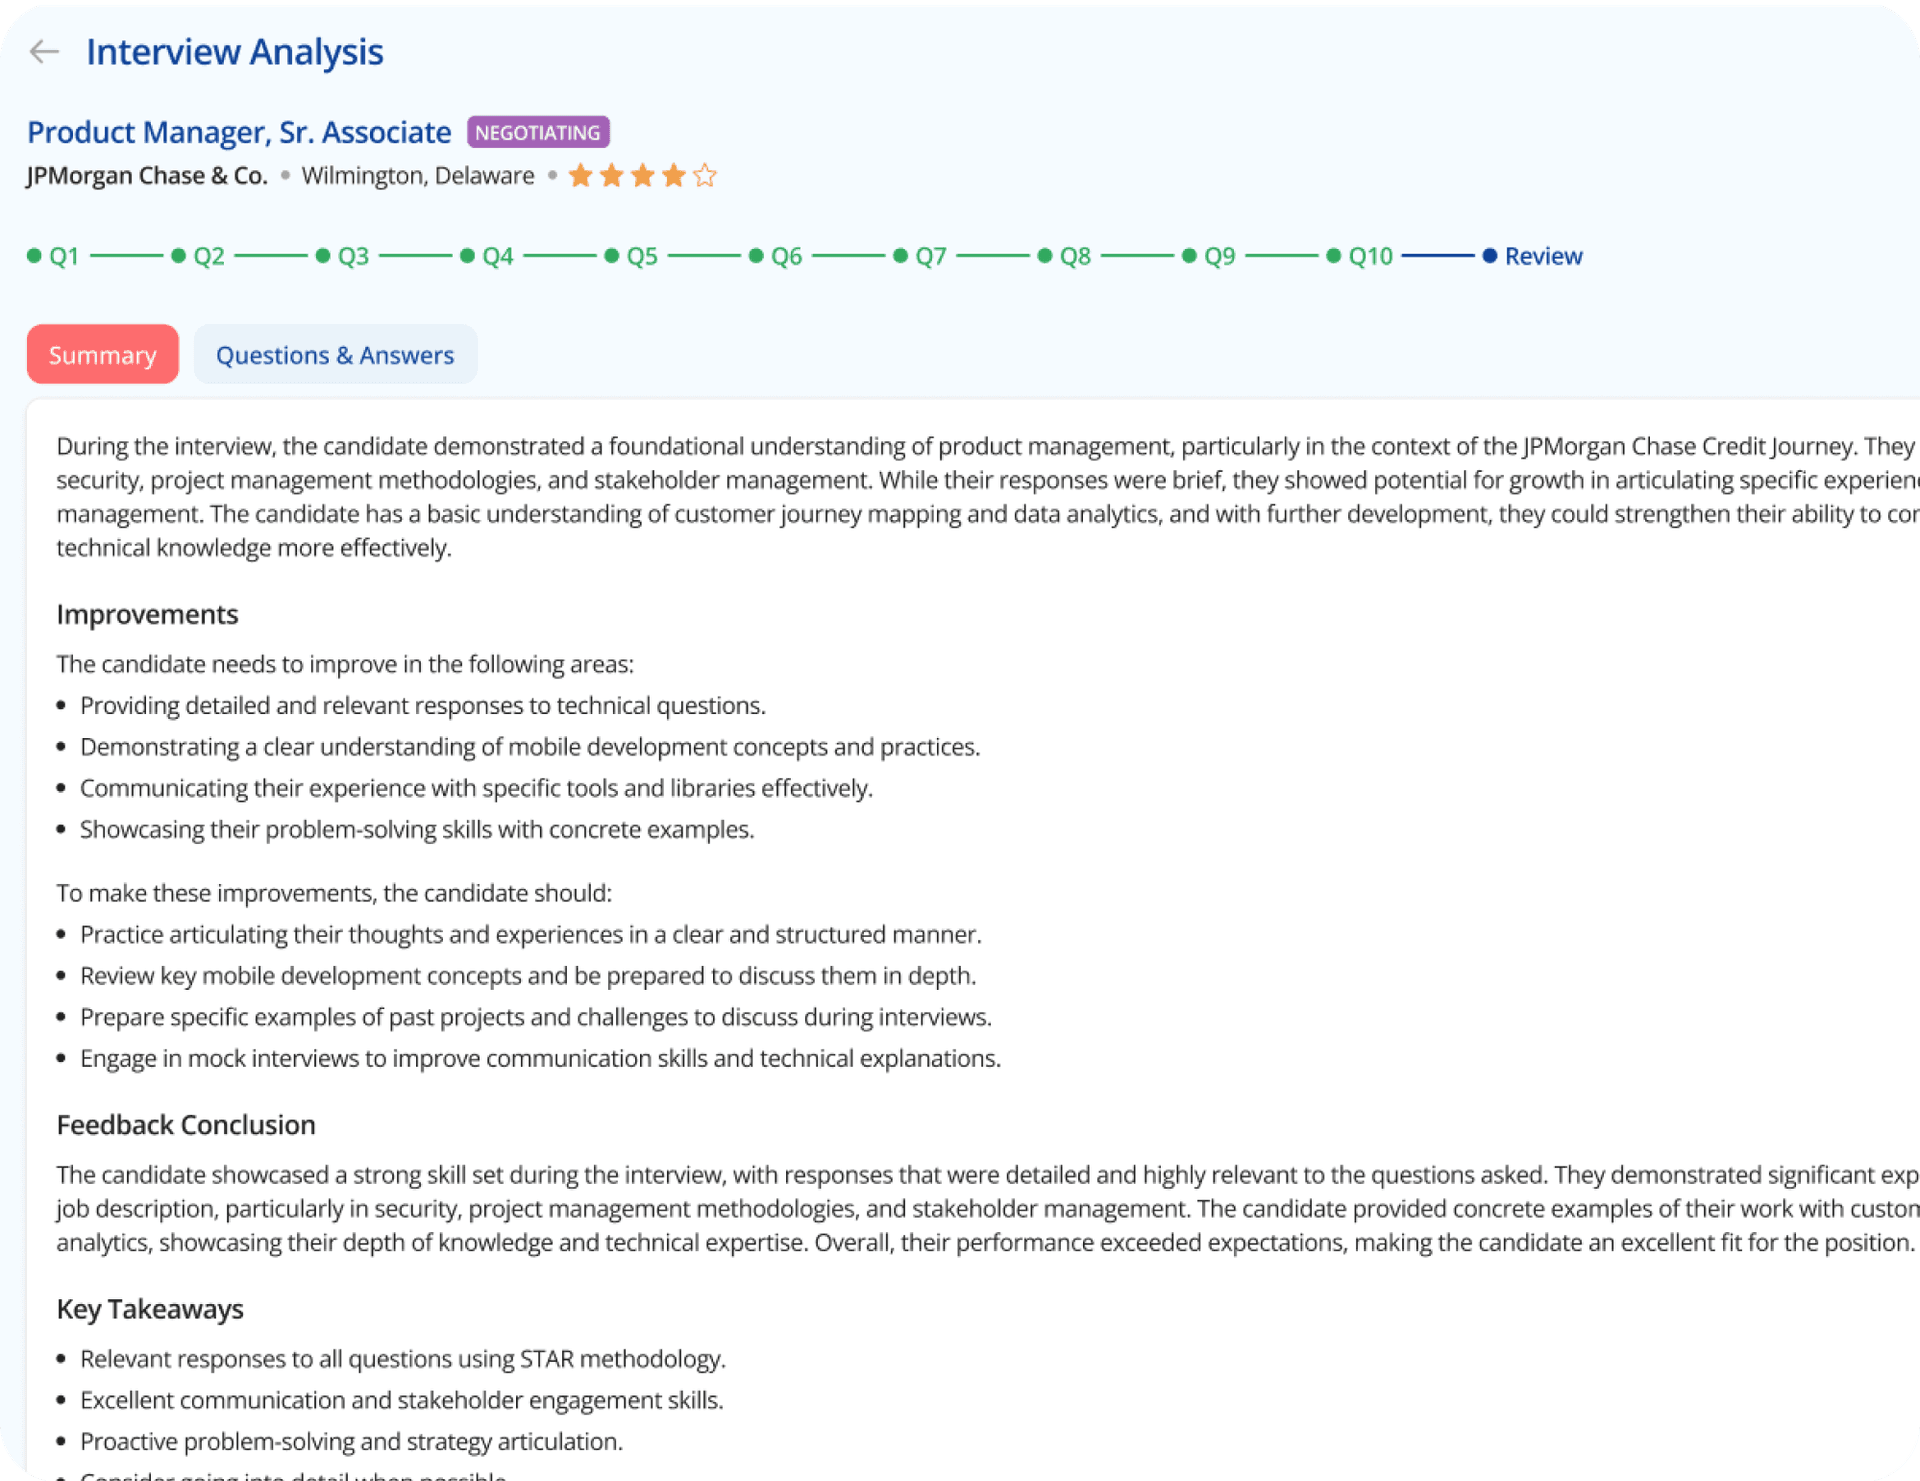Viewport: 1920px width, 1481px height.
Task: Click the back arrow navigation icon
Action: pos(44,51)
